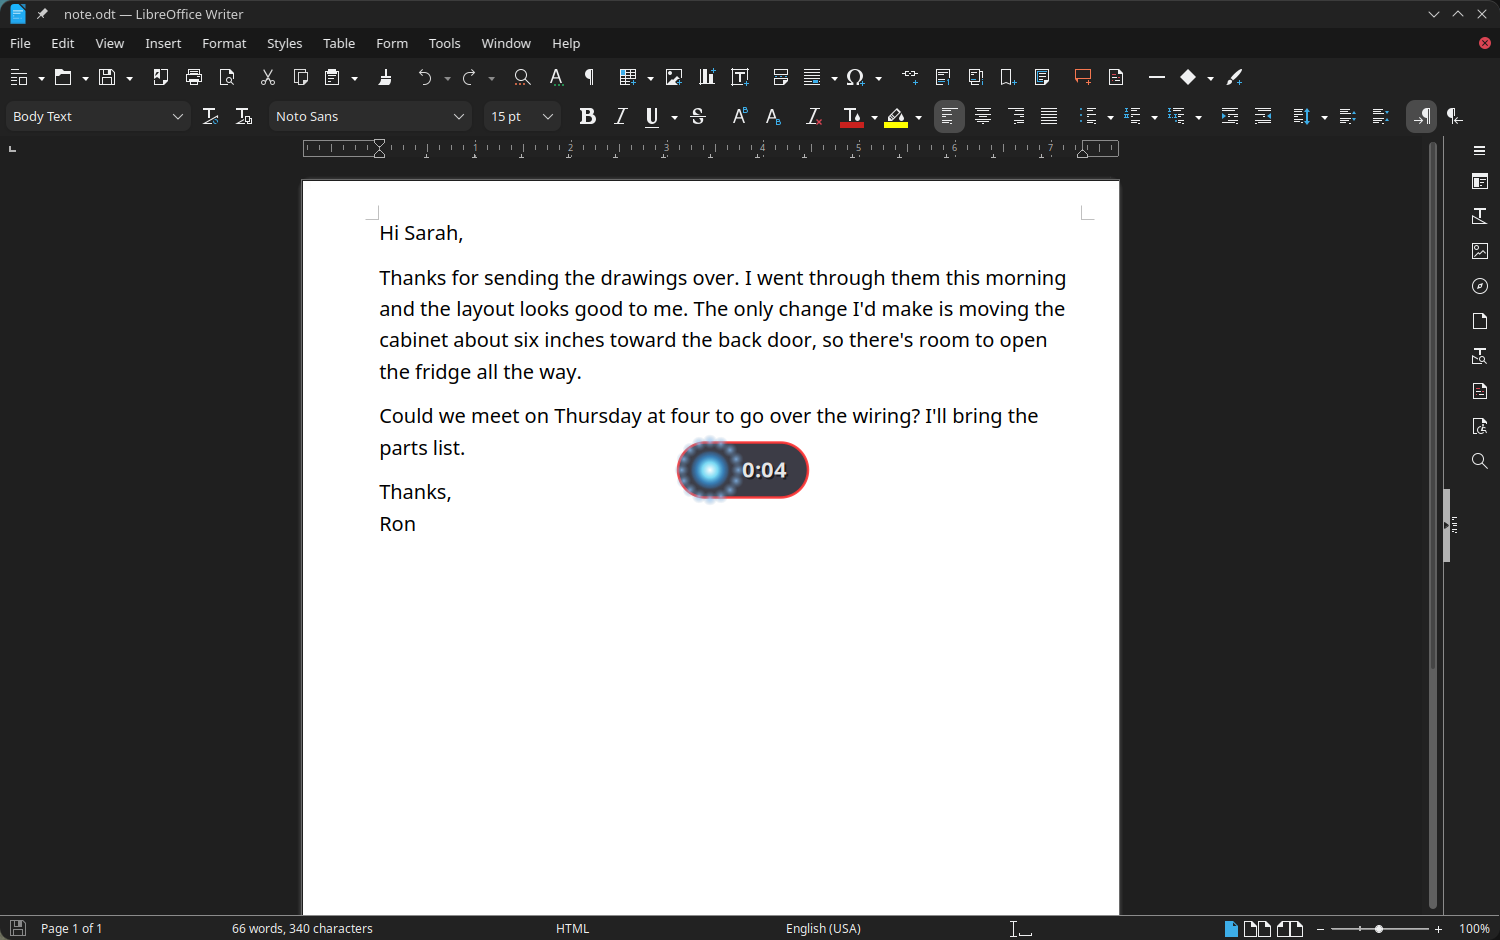Image resolution: width=1500 pixels, height=940 pixels.
Task: Open the Noto Sans font name dropdown
Action: tap(459, 117)
